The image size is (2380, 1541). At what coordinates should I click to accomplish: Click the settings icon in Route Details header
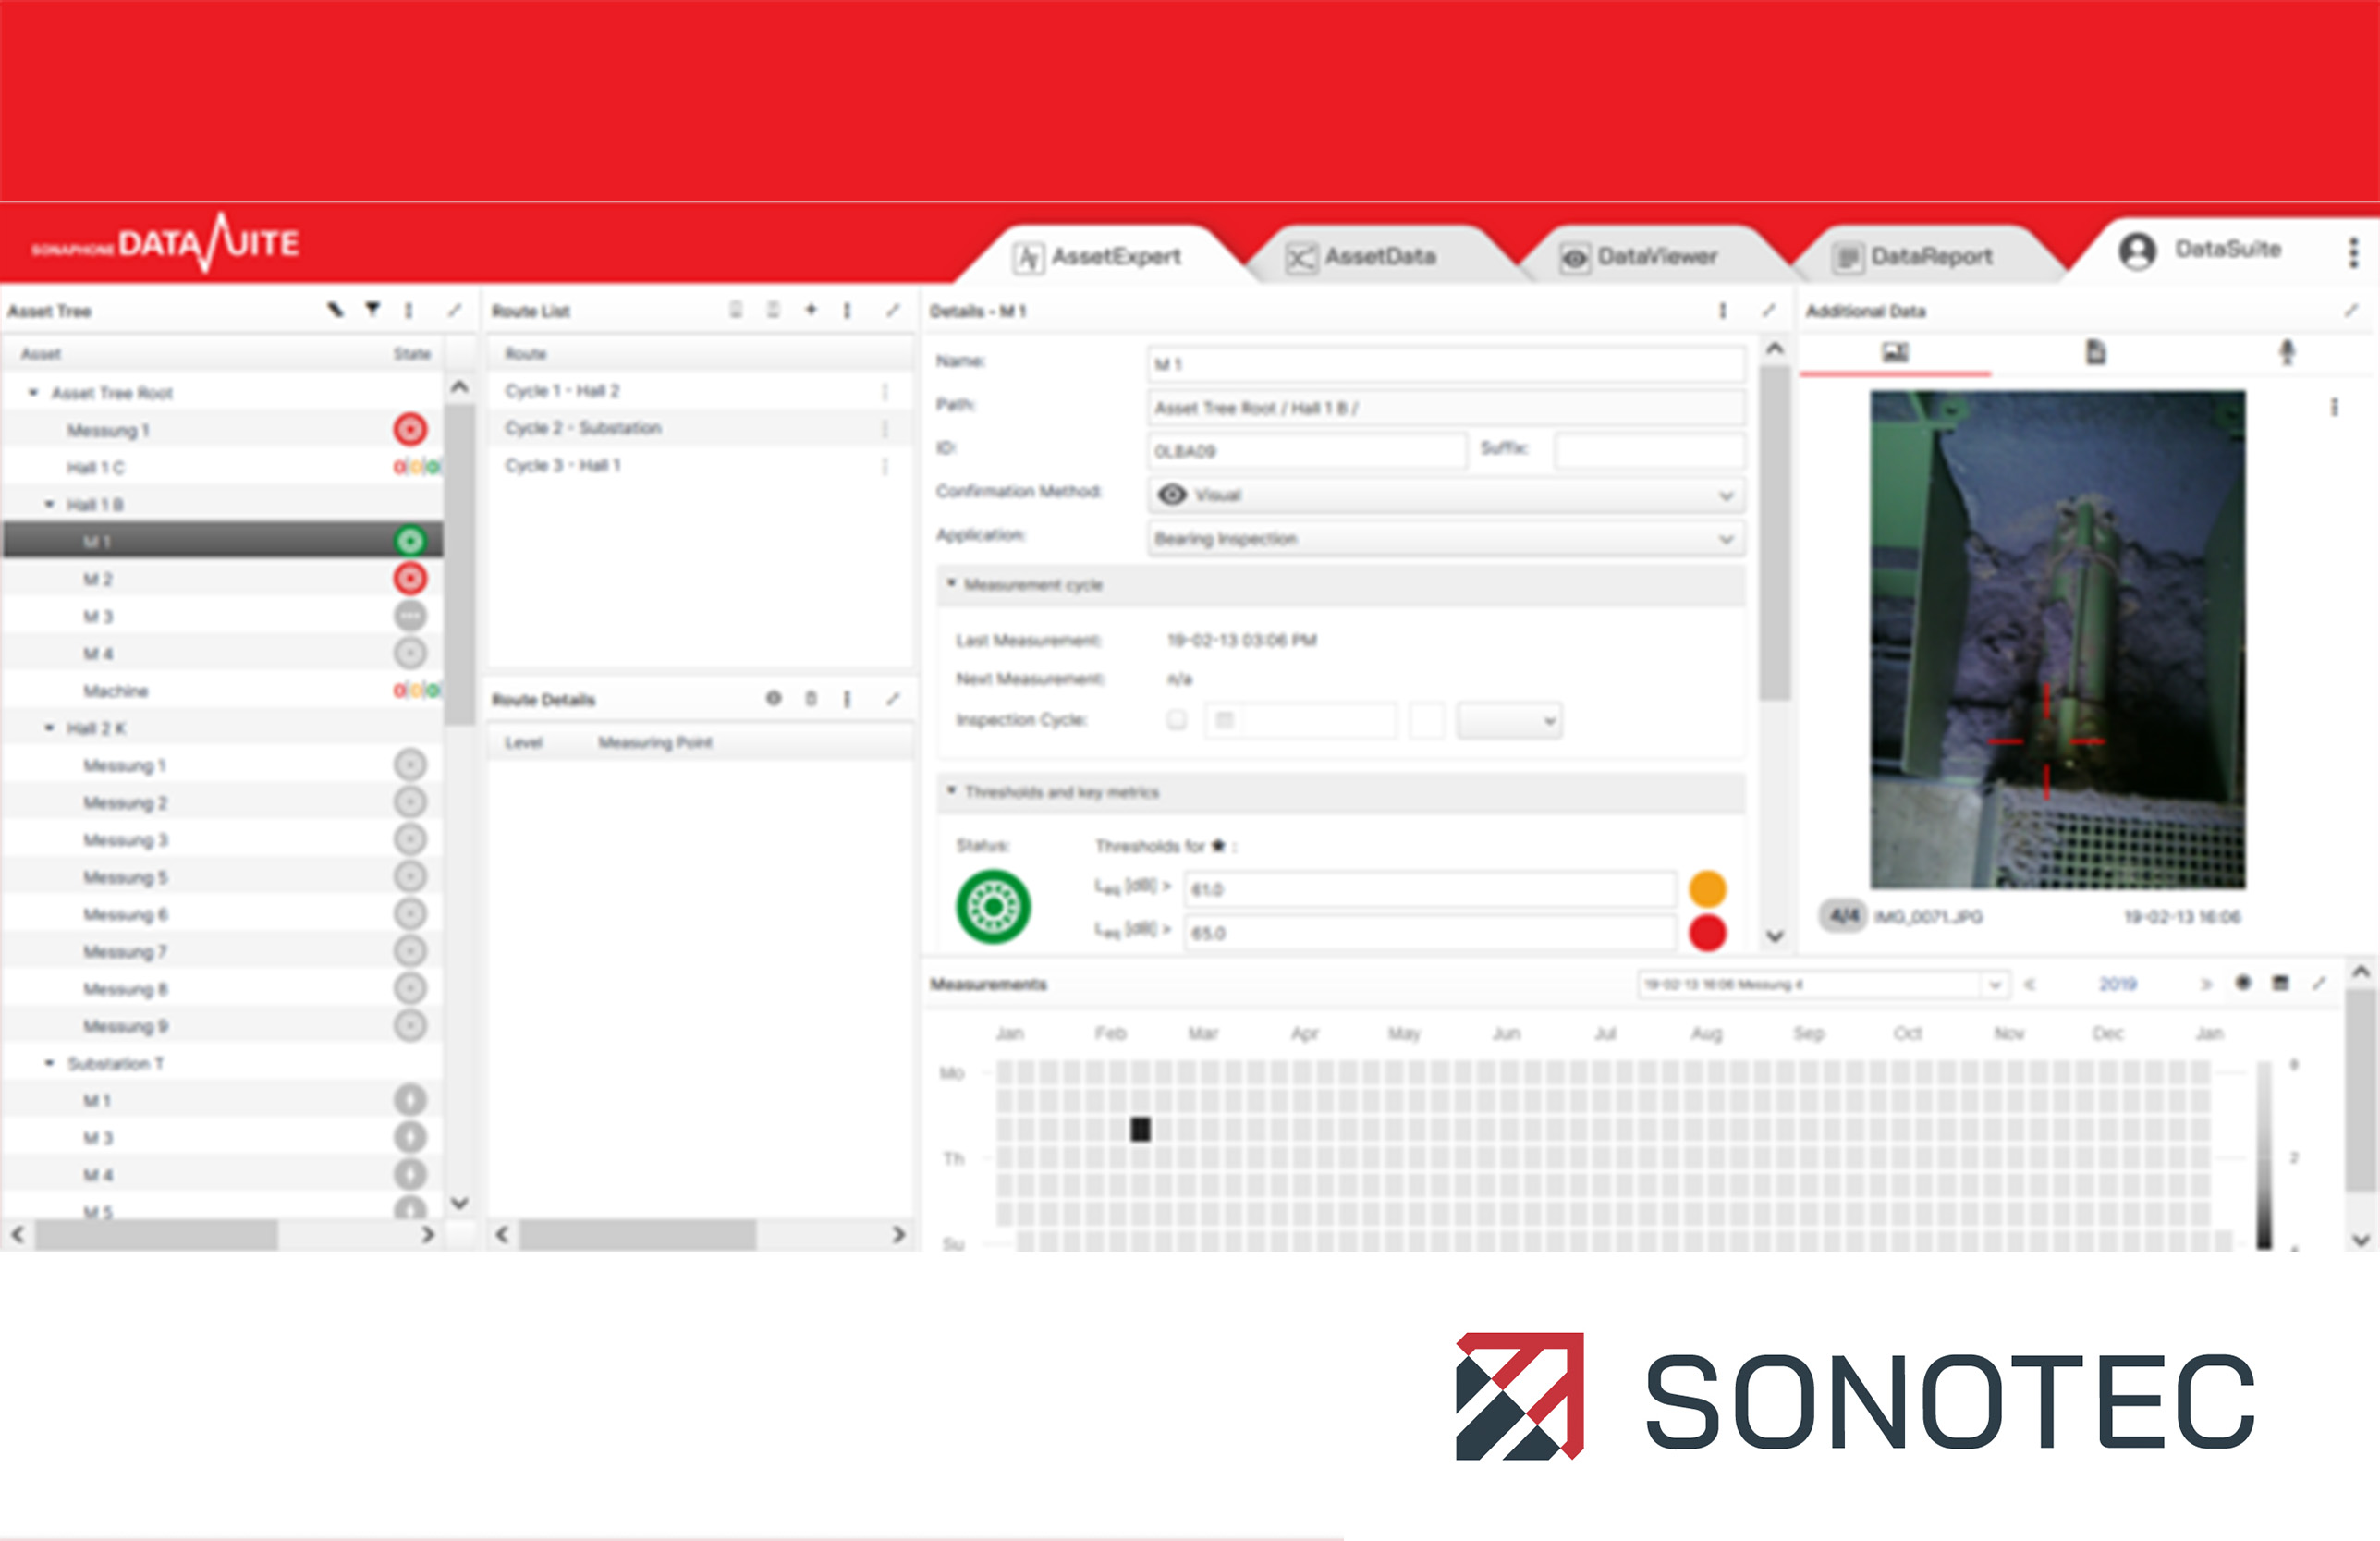click(773, 698)
